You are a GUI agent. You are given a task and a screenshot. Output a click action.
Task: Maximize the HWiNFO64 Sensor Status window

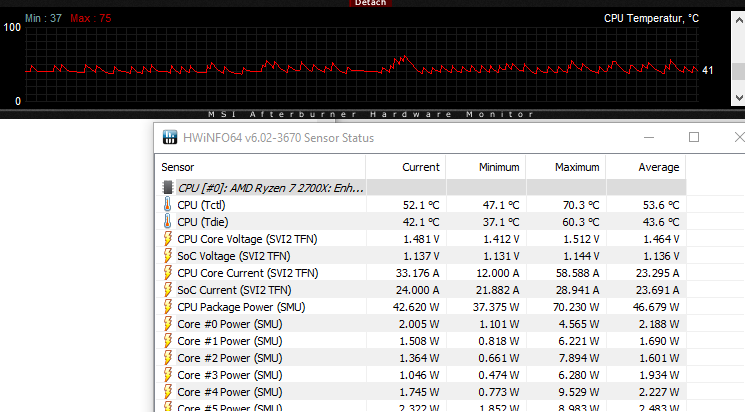pyautogui.click(x=694, y=137)
